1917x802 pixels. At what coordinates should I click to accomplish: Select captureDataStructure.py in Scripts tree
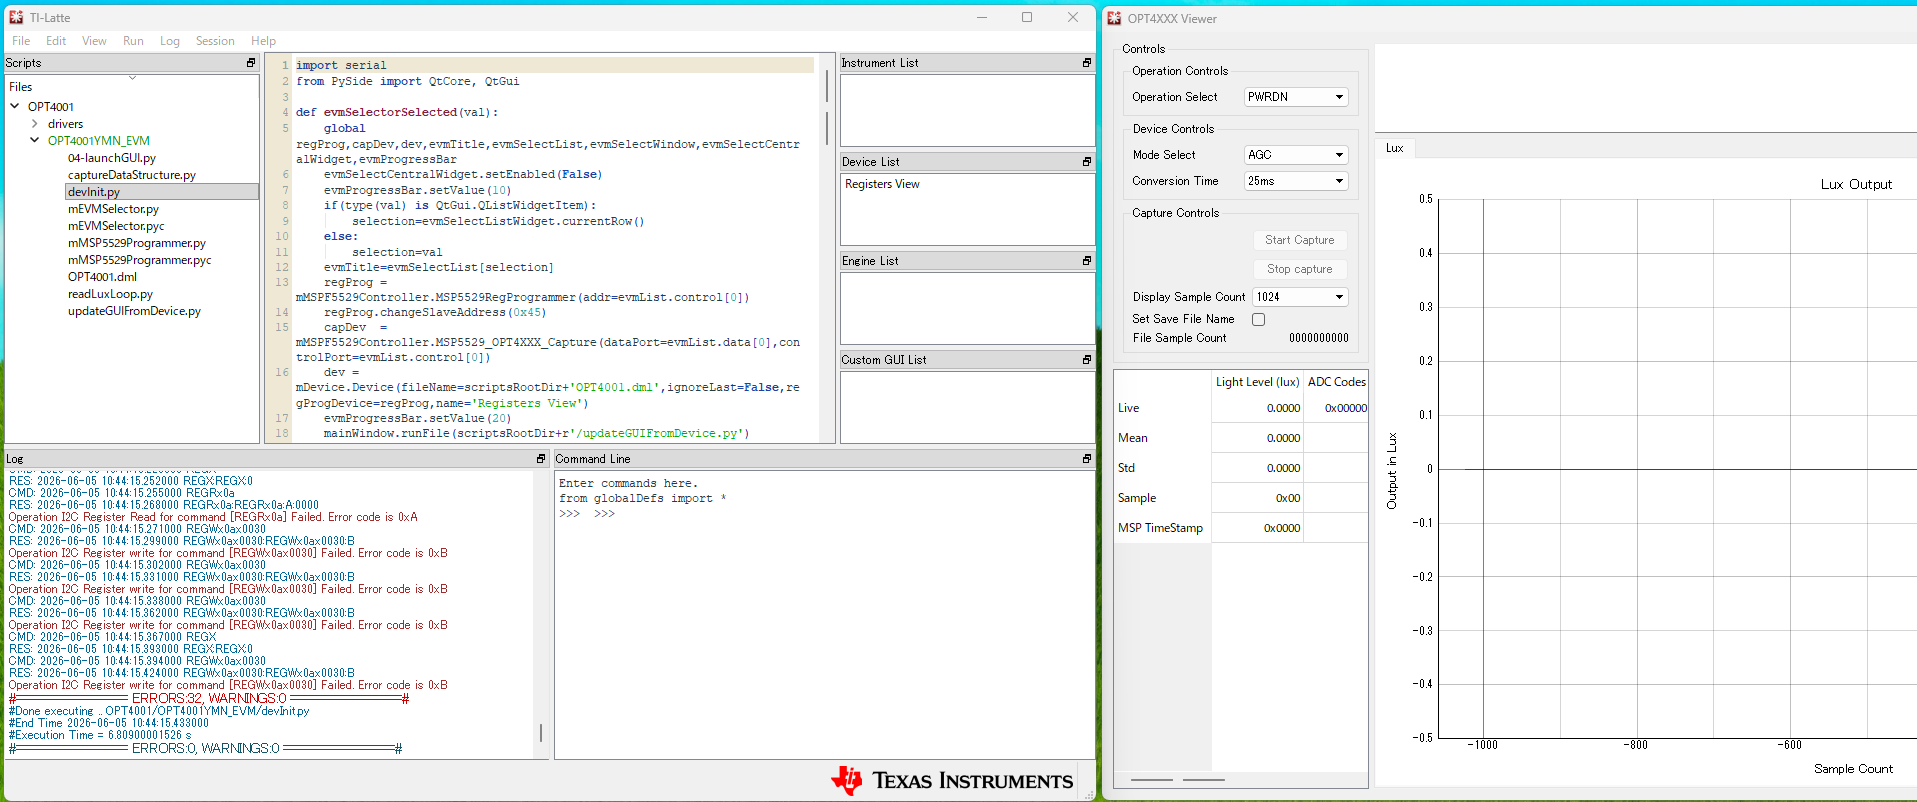[x=132, y=175]
